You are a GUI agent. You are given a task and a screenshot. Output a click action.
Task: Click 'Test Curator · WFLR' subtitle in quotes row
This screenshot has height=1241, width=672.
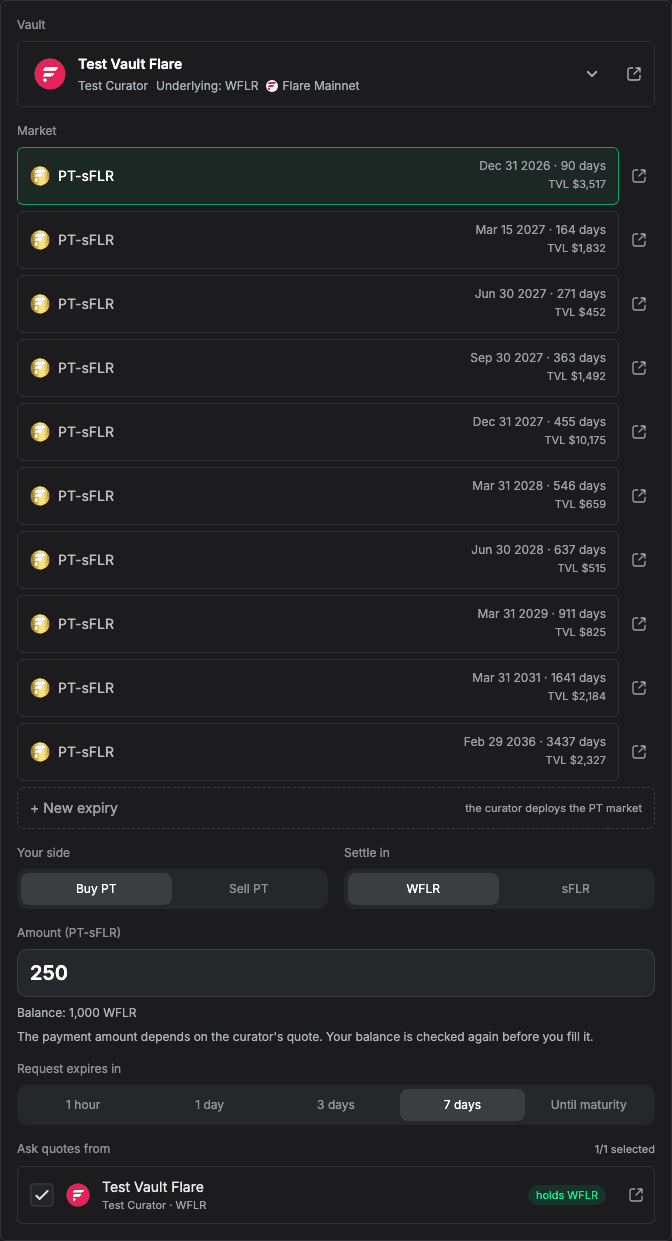(x=154, y=1205)
